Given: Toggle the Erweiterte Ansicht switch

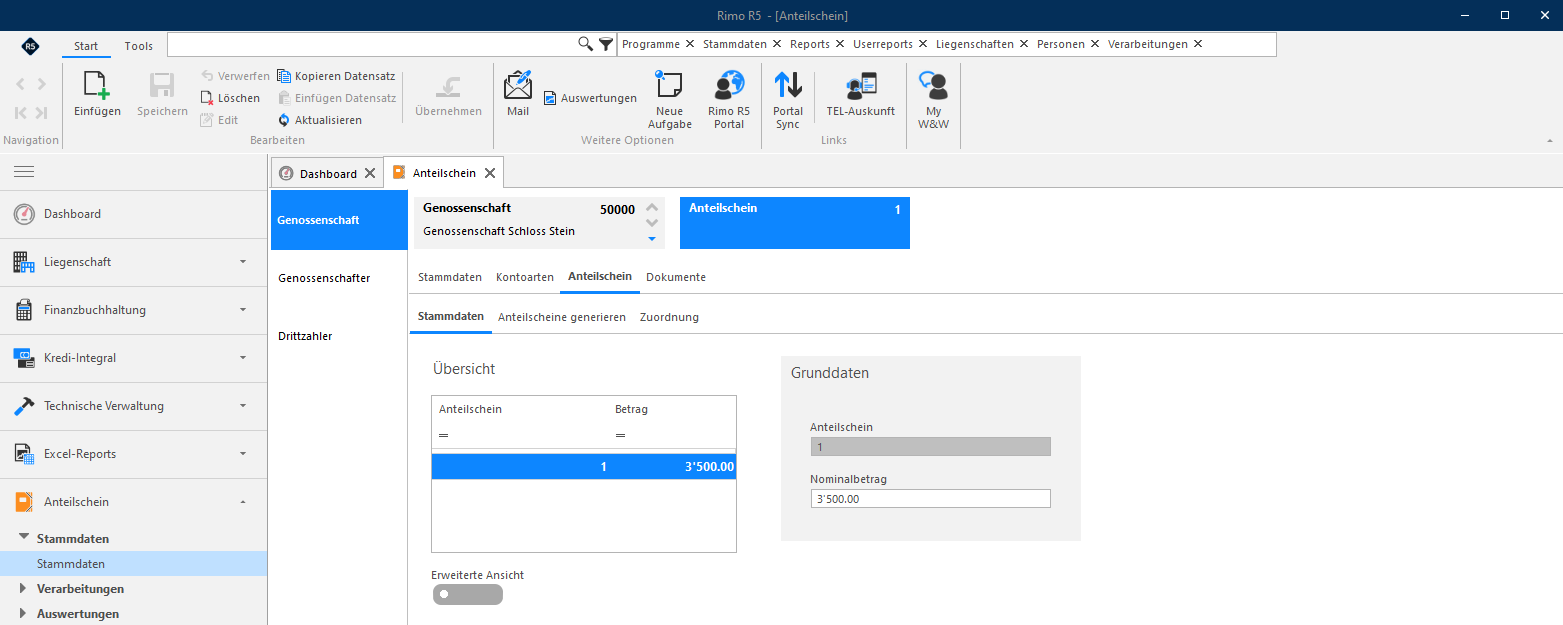Looking at the screenshot, I should click(x=468, y=595).
